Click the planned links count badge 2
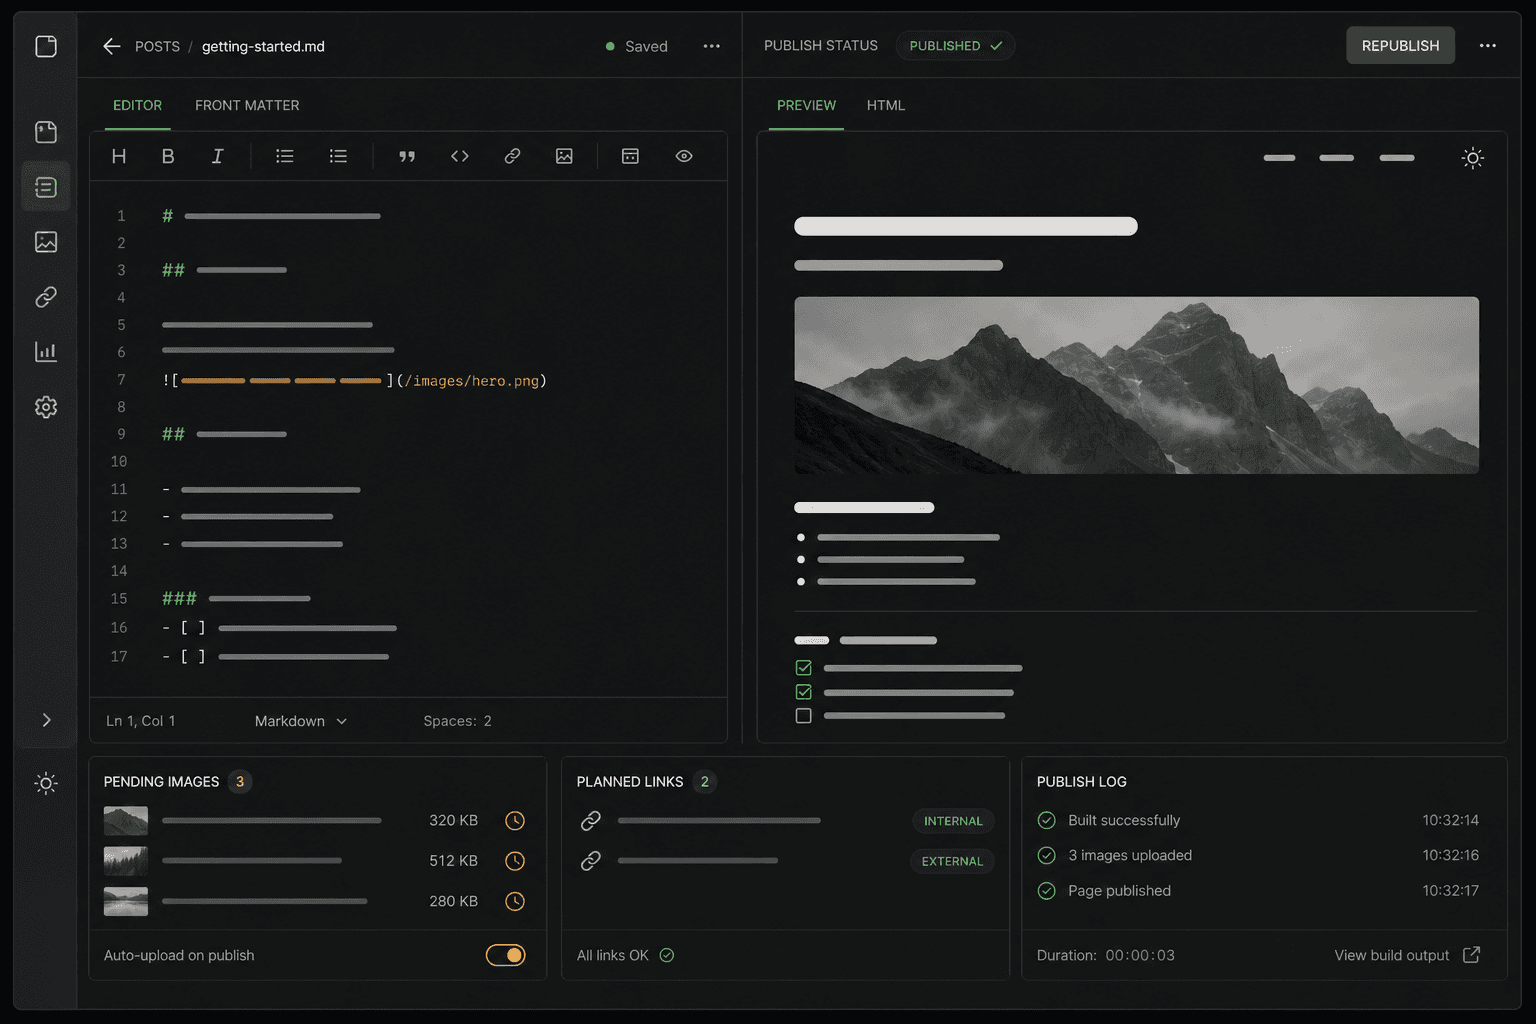The height and width of the screenshot is (1024, 1536). coord(704,782)
